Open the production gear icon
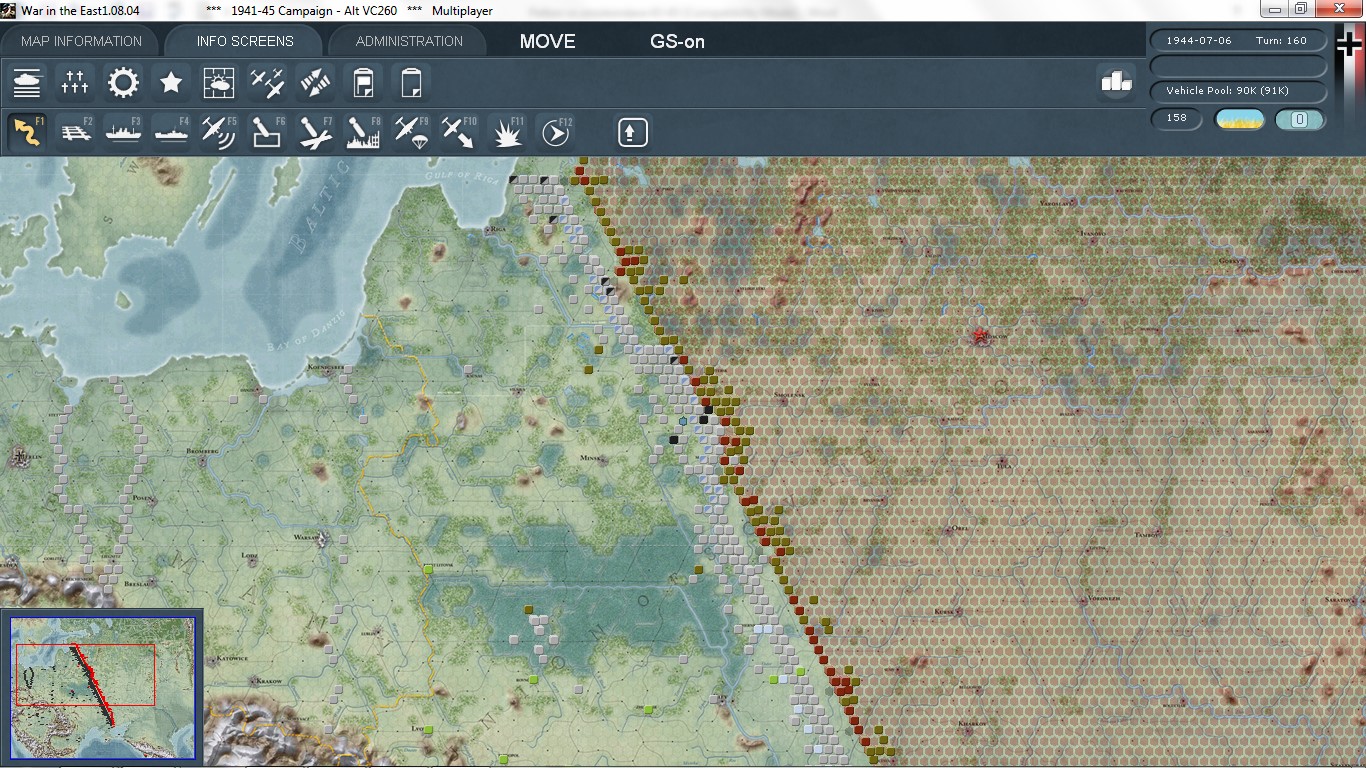 click(x=123, y=82)
